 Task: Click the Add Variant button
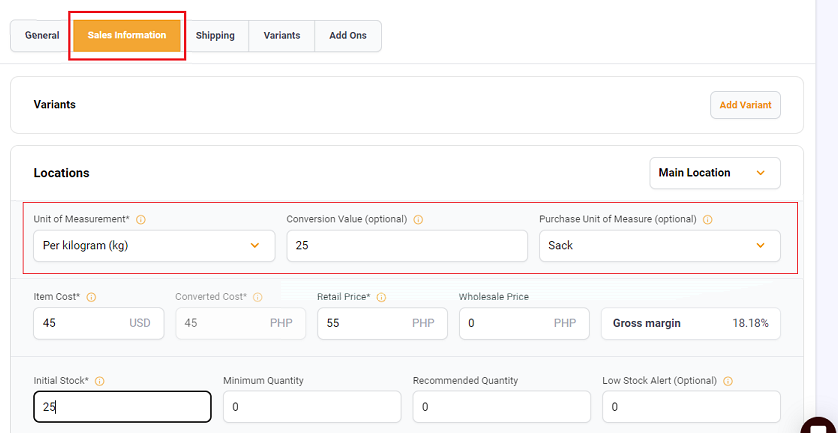pyautogui.click(x=745, y=105)
